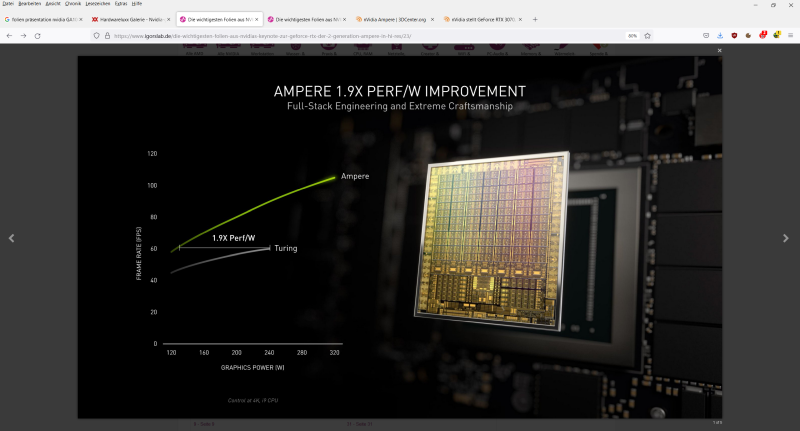The height and width of the screenshot is (431, 800).
Task: Open the tracking protection shield icon
Action: pyautogui.click(x=96, y=36)
